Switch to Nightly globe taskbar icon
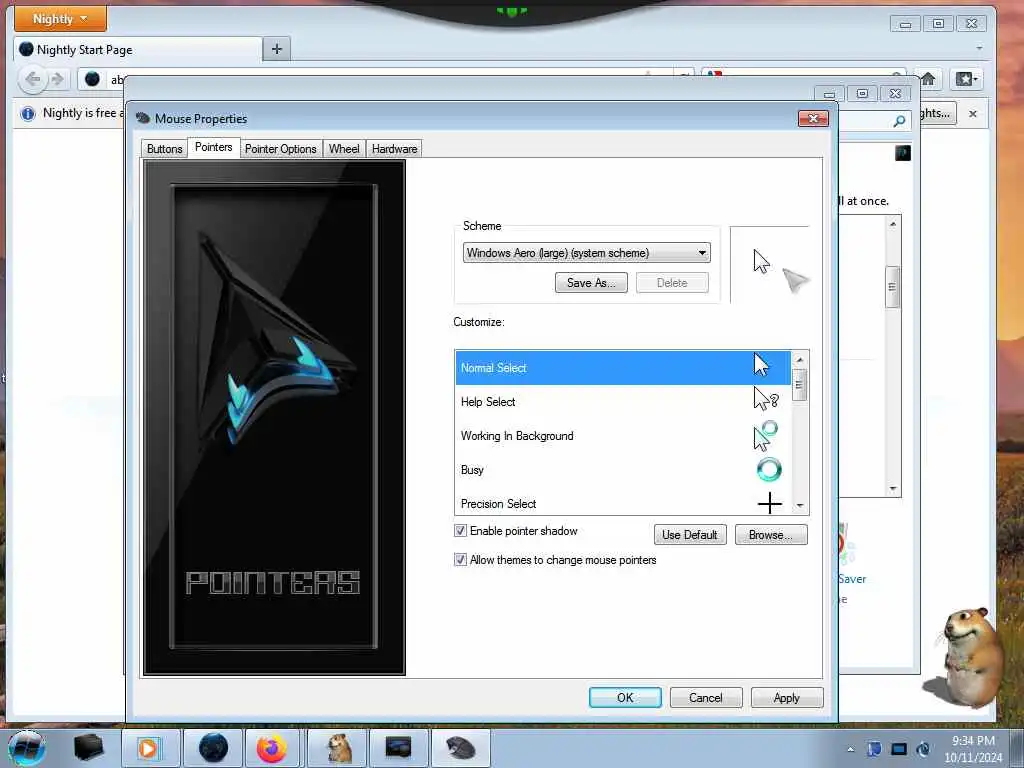The width and height of the screenshot is (1024, 768). tap(213, 748)
